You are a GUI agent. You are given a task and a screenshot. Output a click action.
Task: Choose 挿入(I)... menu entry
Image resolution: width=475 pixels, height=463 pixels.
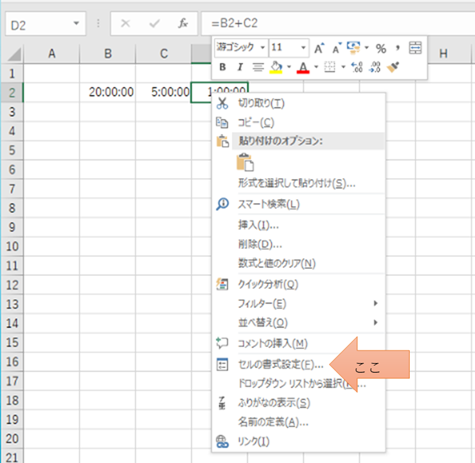[298, 225]
